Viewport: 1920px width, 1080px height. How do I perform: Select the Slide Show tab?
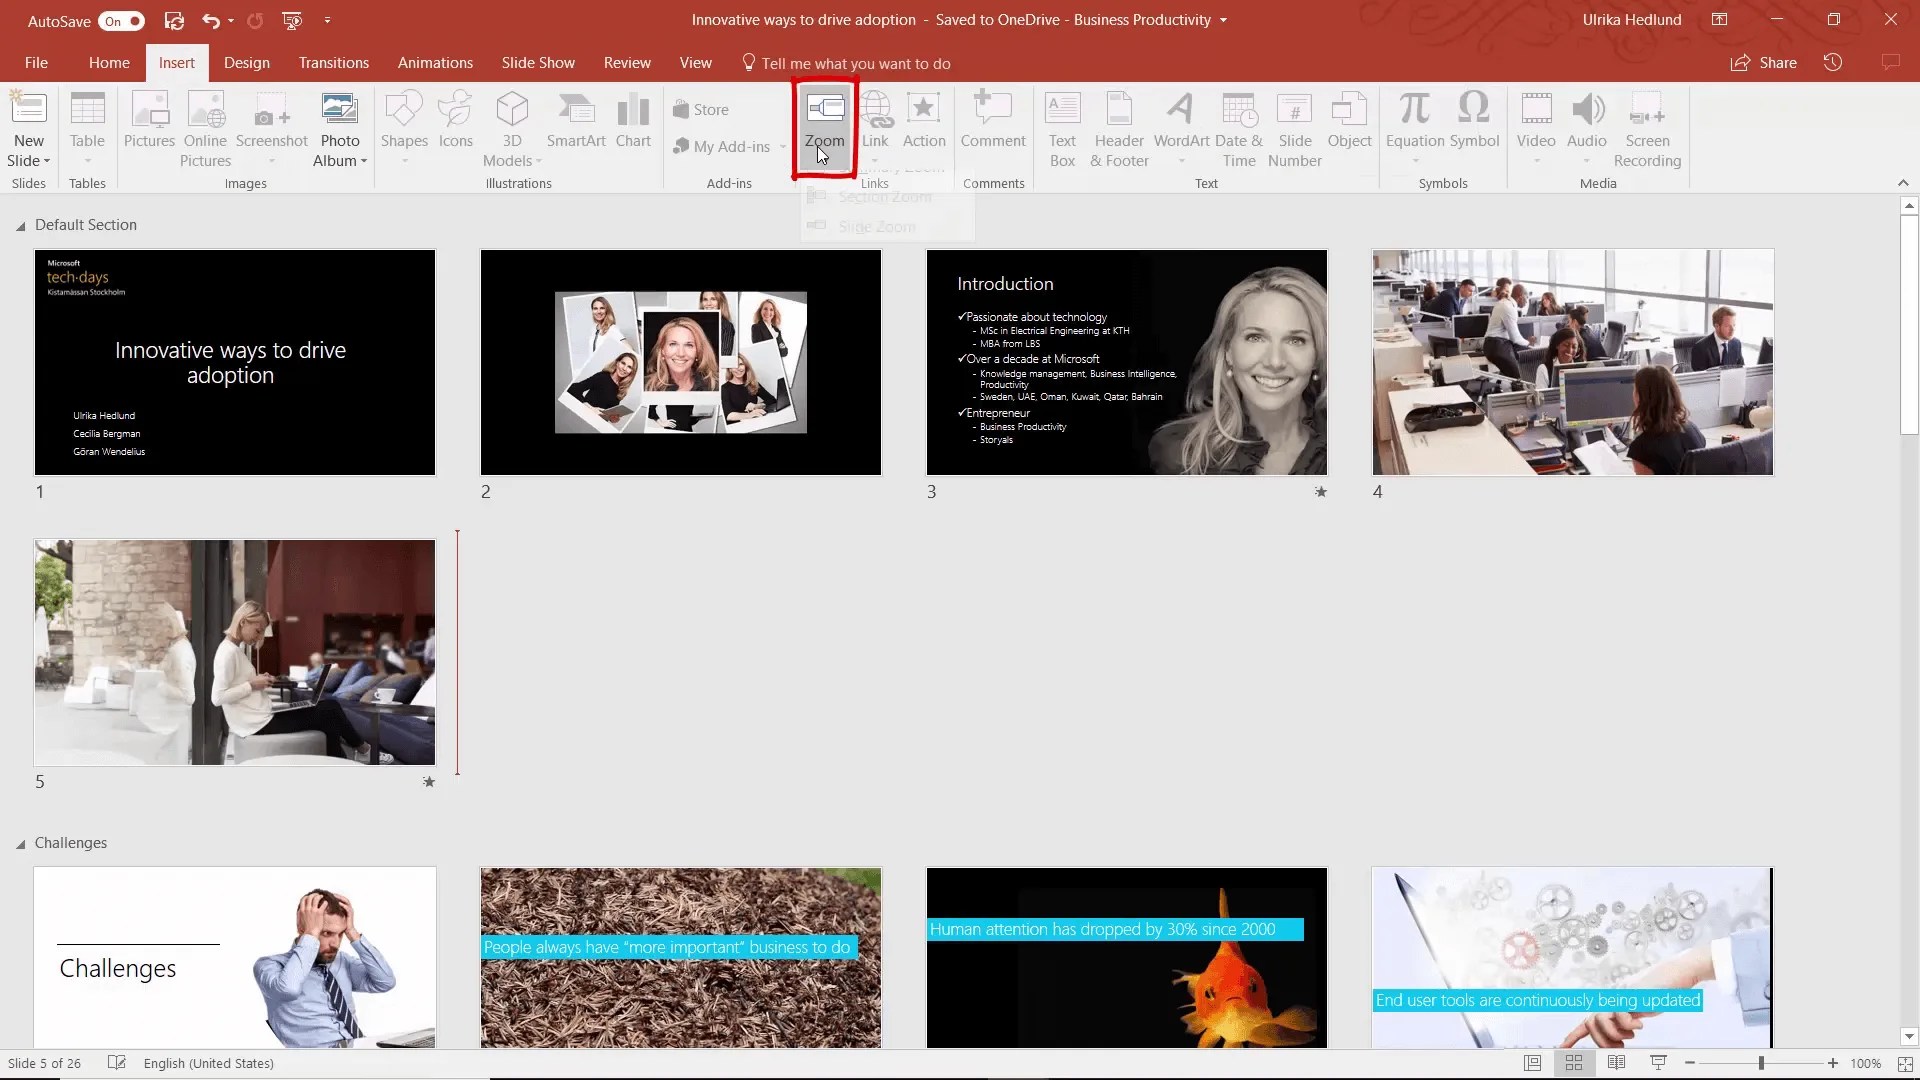pyautogui.click(x=538, y=62)
